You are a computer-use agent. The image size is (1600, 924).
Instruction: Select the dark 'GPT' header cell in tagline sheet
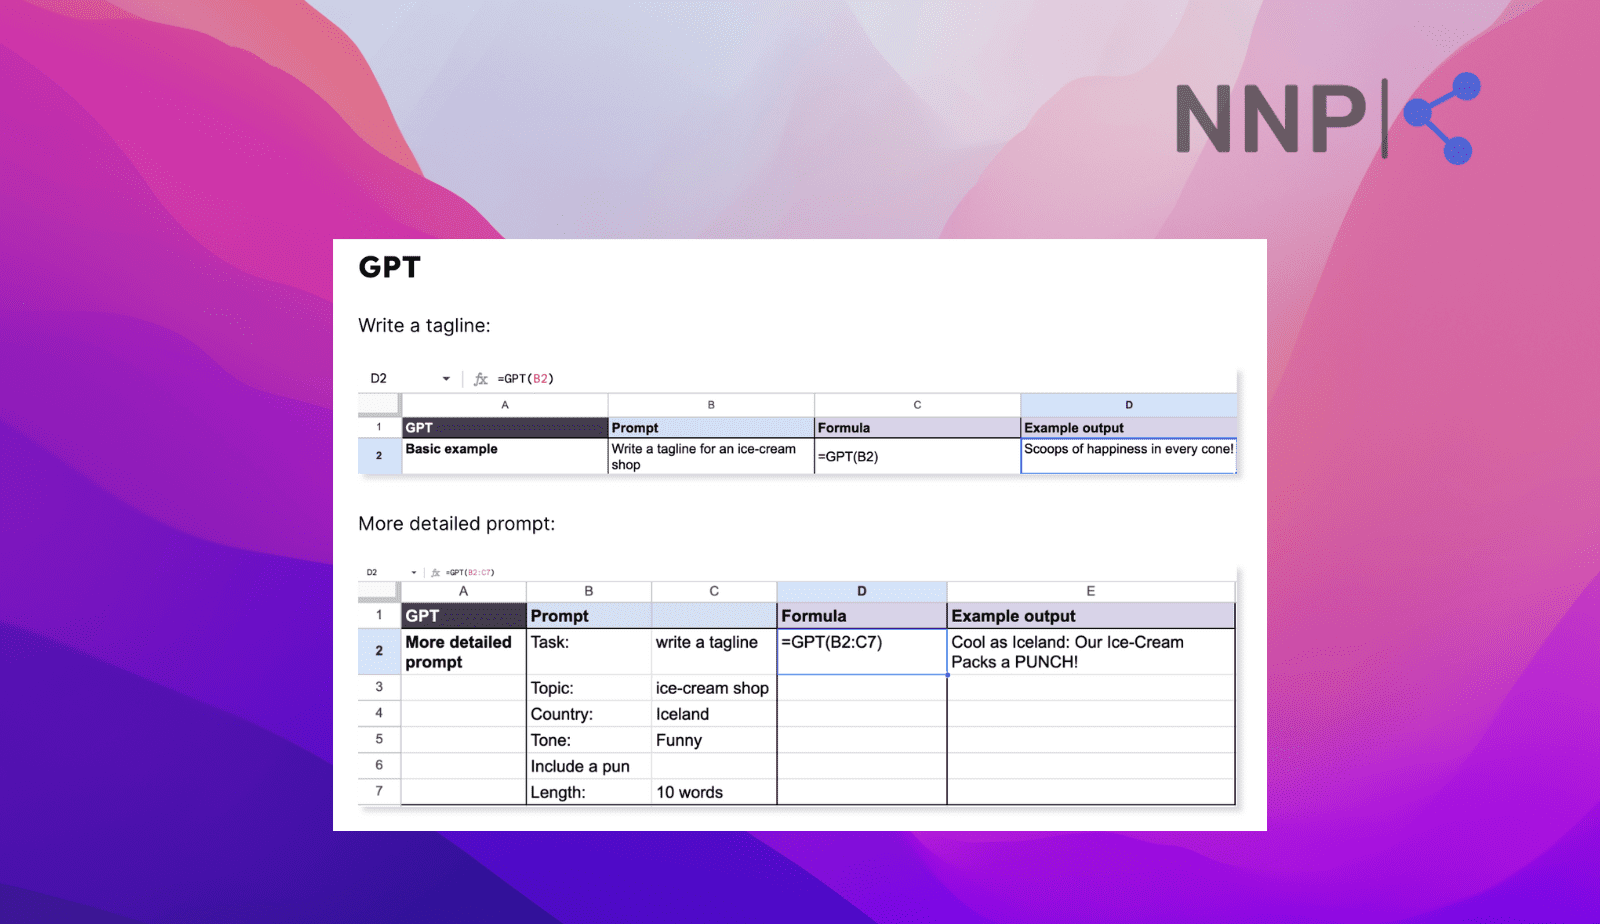pos(505,427)
